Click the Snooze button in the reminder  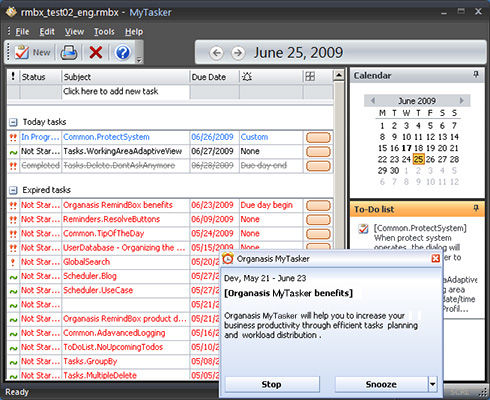[381, 384]
